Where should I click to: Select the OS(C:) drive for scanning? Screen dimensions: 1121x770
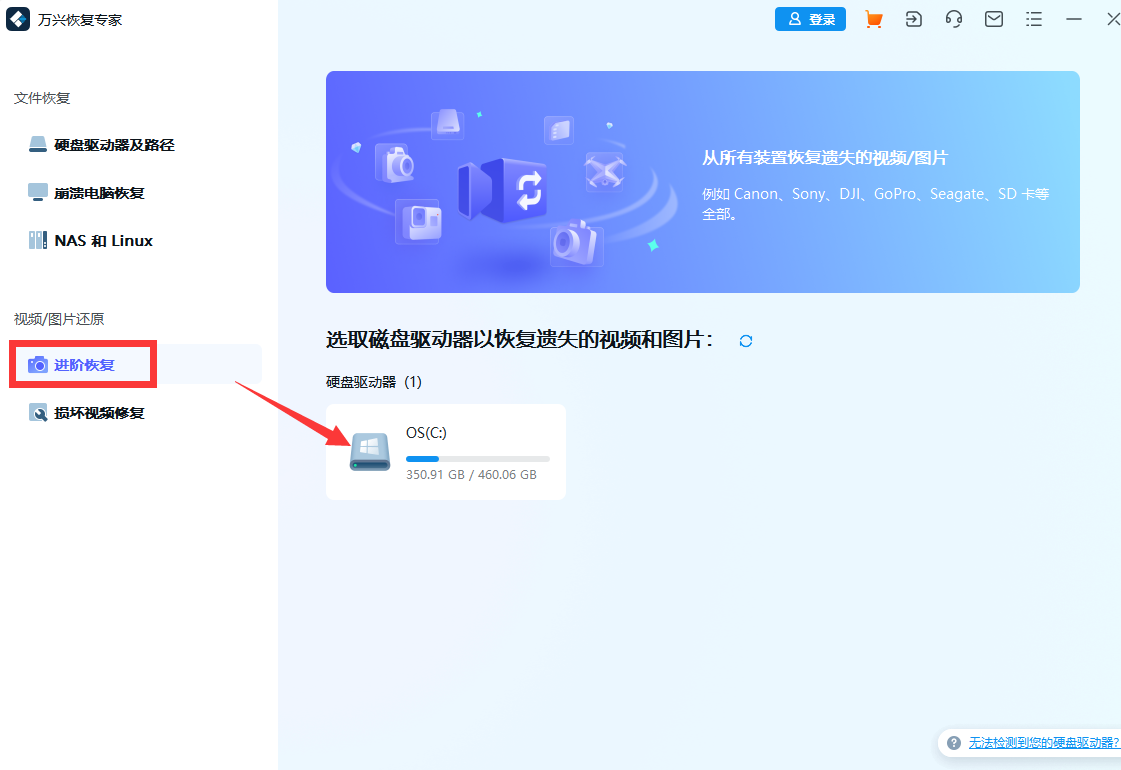(445, 451)
